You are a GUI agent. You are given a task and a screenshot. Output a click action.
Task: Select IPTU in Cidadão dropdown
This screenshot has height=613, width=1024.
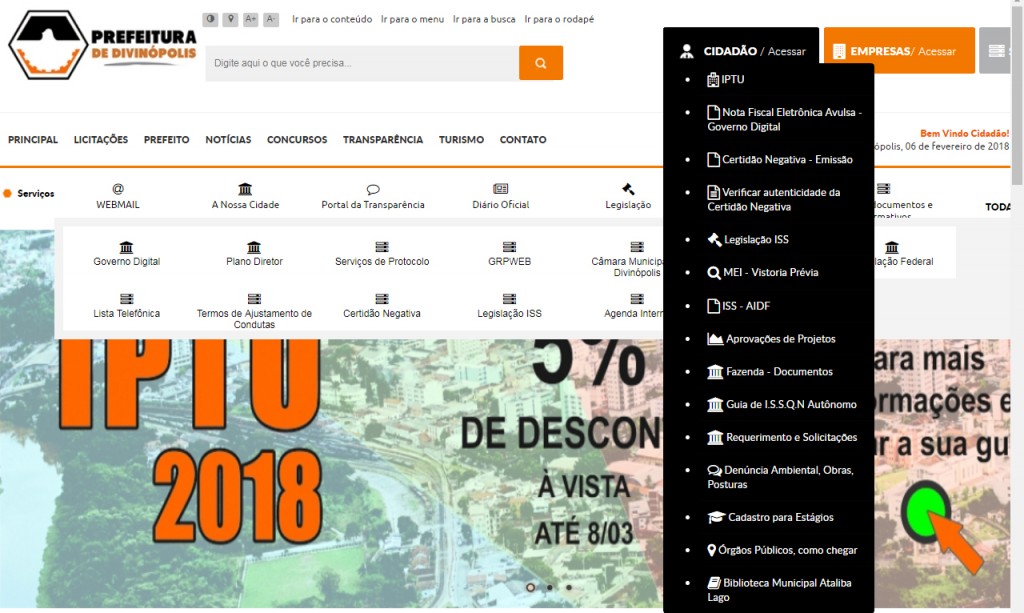(x=726, y=79)
